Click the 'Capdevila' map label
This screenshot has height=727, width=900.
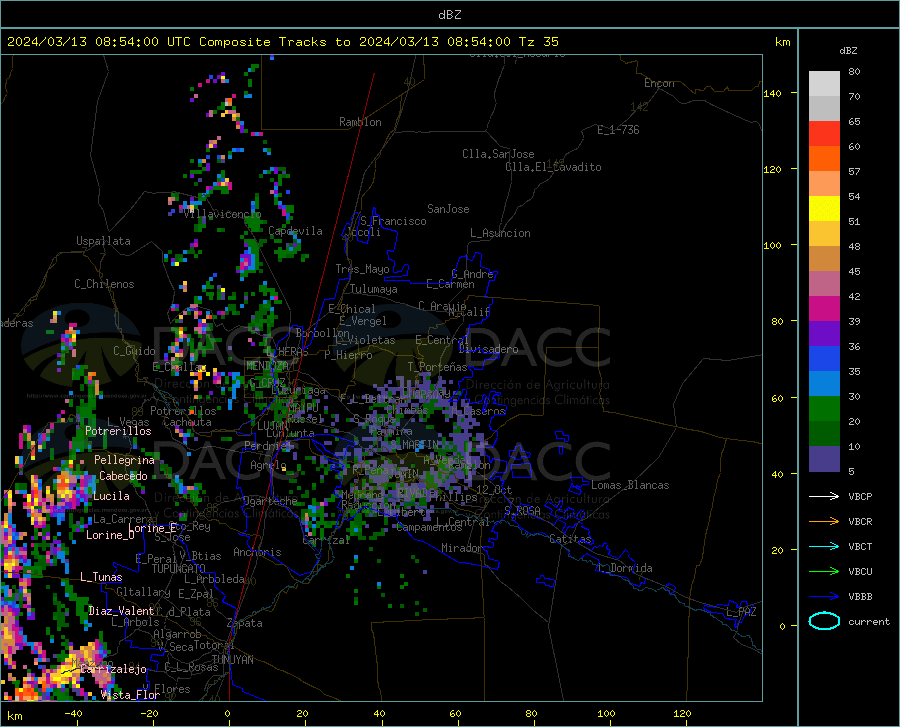(295, 231)
